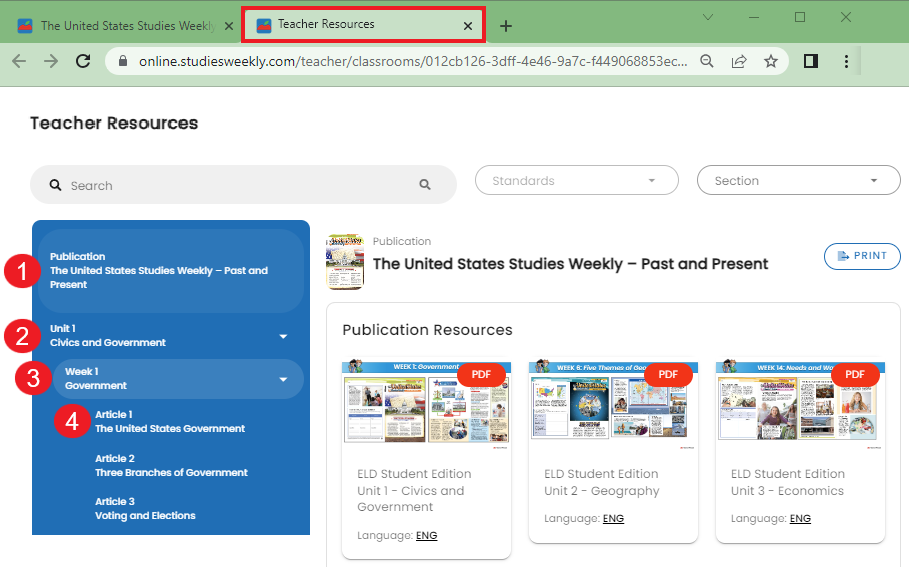Close the Teacher Resources tab
Viewport: 909px width, 567px height.
coord(468,26)
